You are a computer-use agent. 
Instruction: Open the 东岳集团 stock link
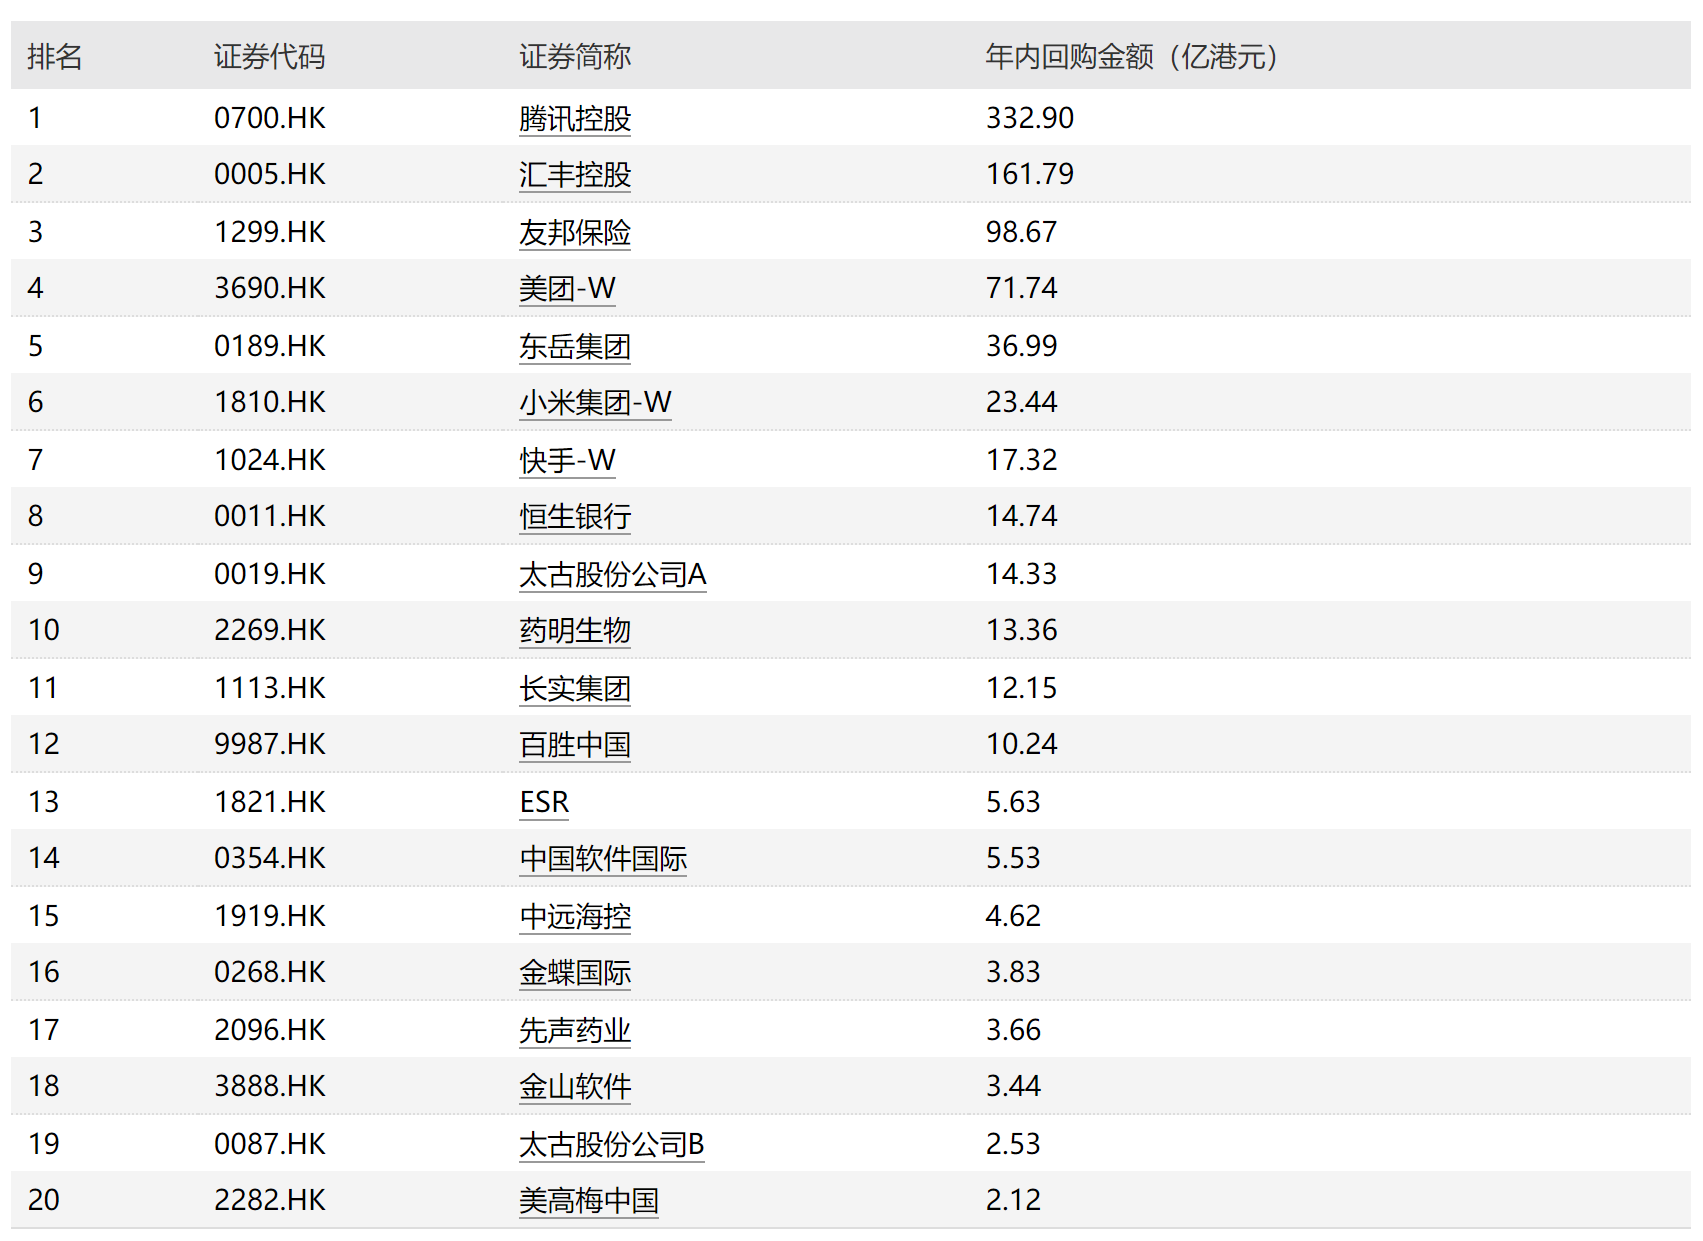[x=575, y=345]
